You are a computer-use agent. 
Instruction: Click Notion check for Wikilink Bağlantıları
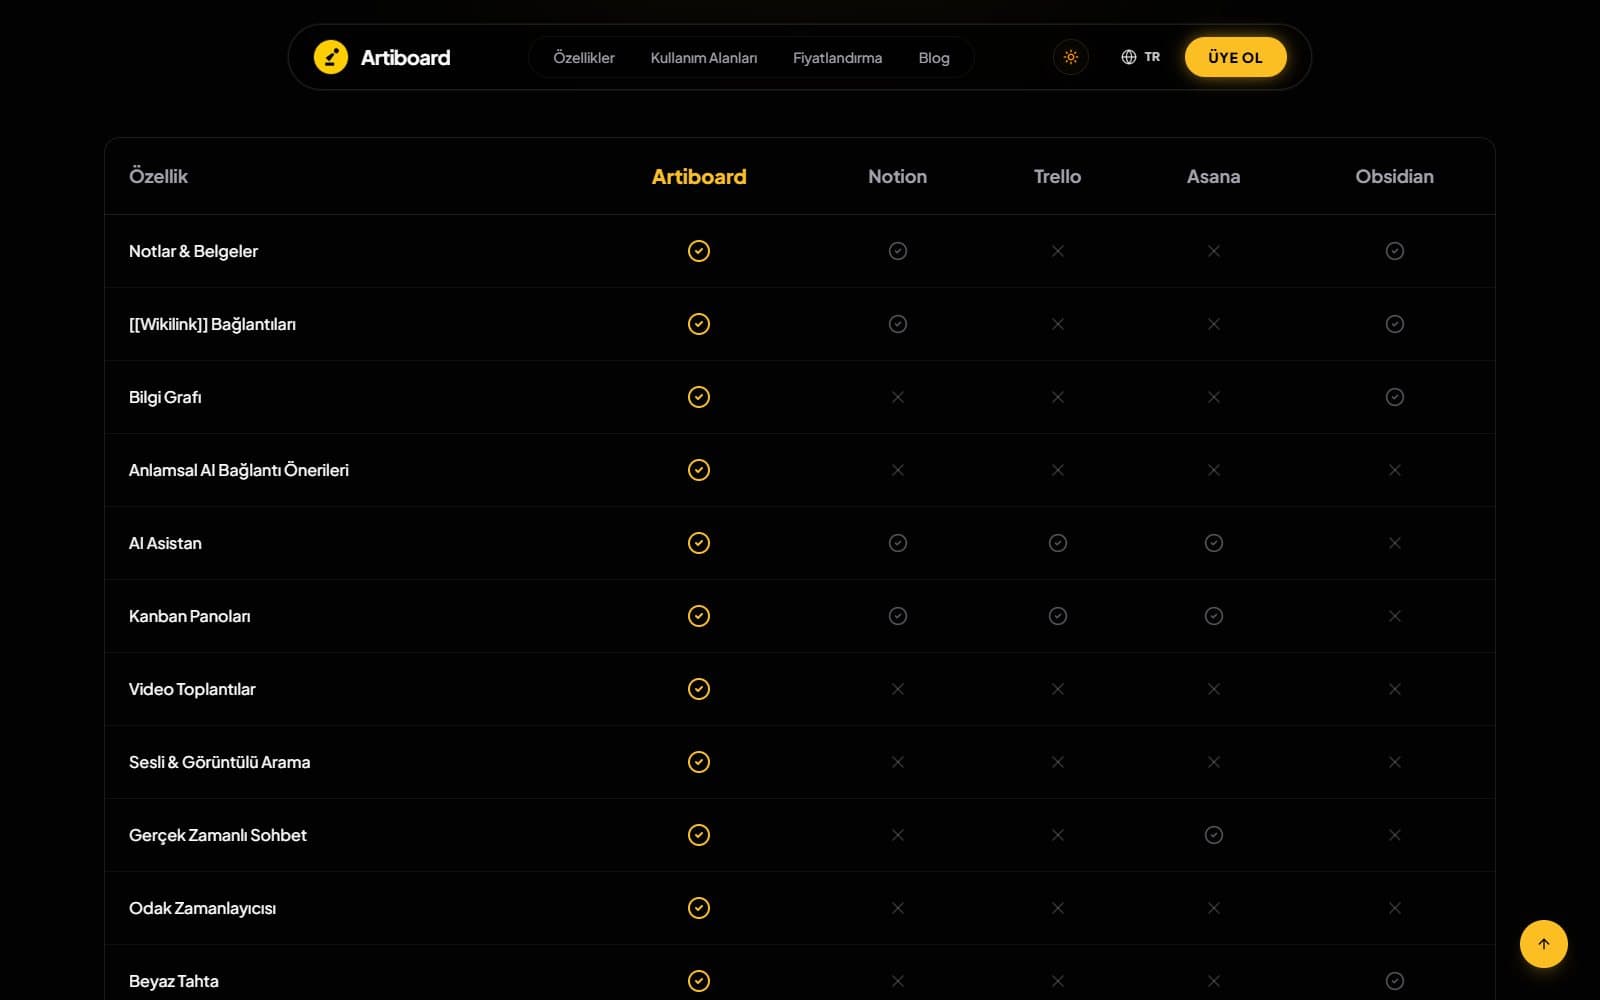click(x=898, y=324)
